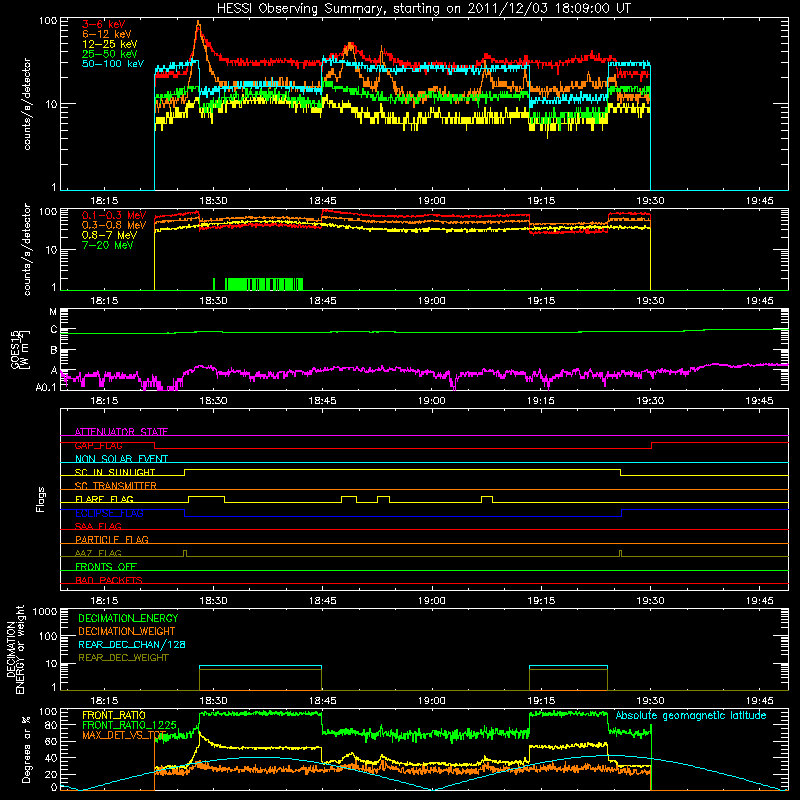Viewport: 800px width, 800px height.
Task: Select the FLARE_FLAG label
Action: (104, 499)
